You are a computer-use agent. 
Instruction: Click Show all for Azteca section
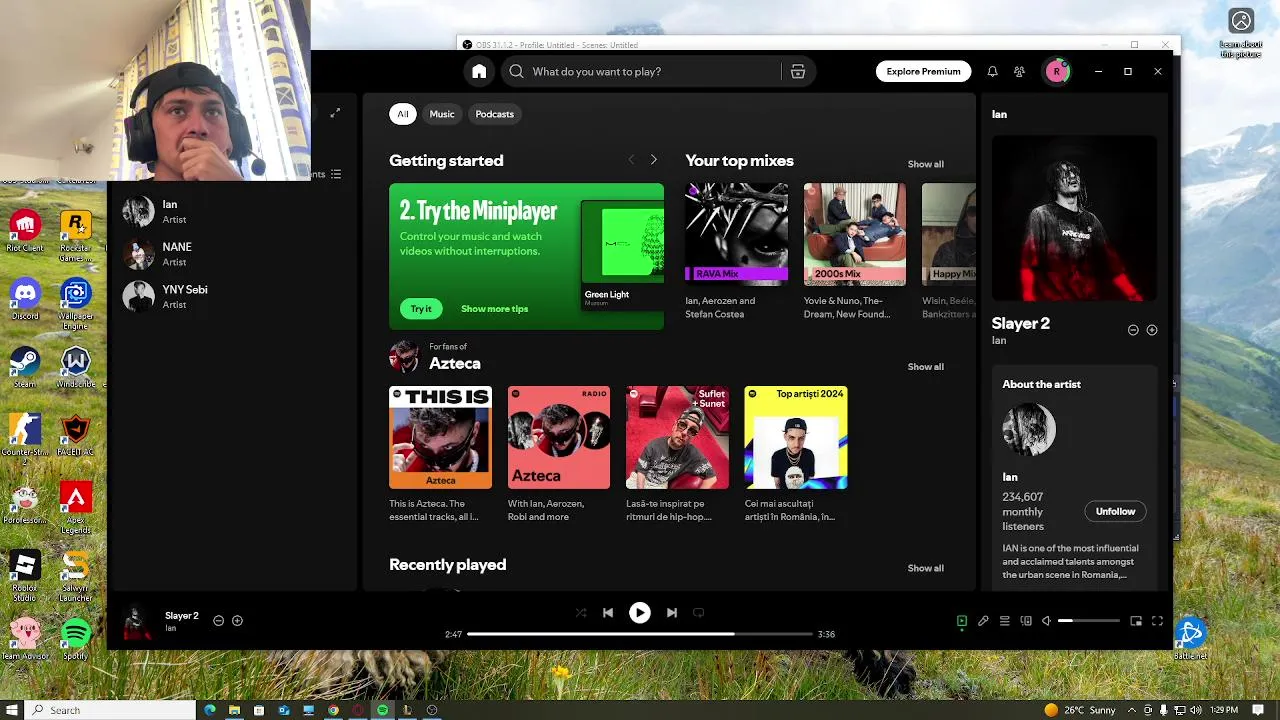(925, 367)
